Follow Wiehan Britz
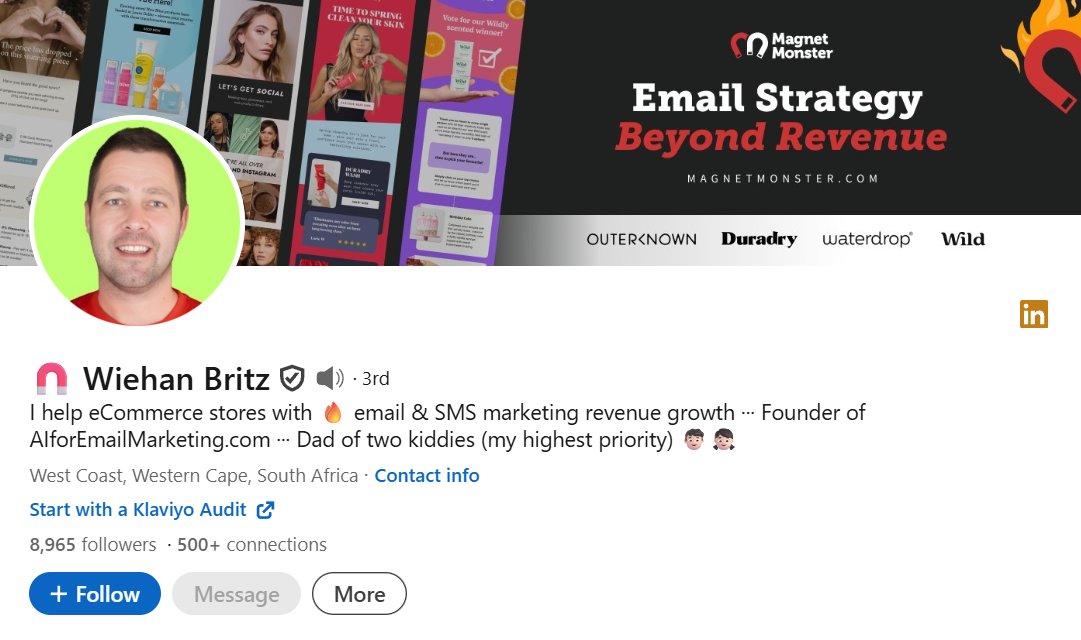The width and height of the screenshot is (1081, 640). point(95,594)
